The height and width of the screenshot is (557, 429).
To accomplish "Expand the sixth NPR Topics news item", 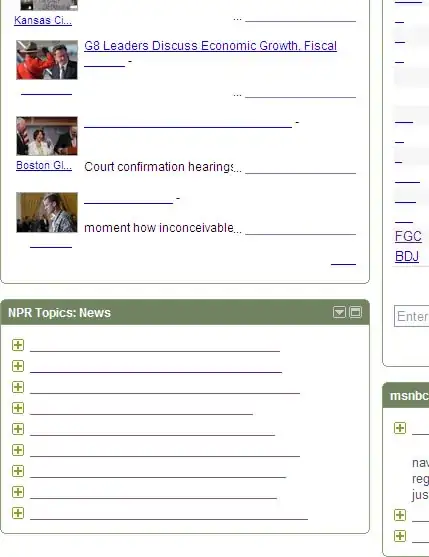I will (18, 450).
